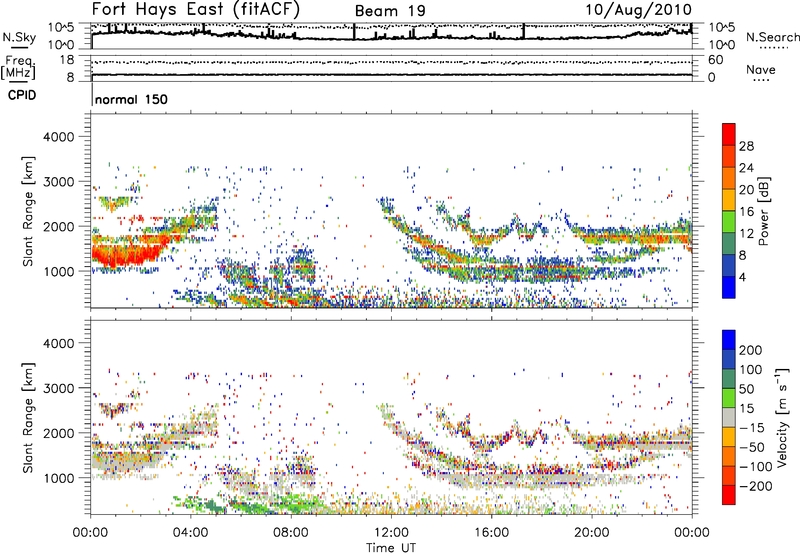This screenshot has width=800, height=554.
Task: Click the '28' tick on the power colorbar
Action: point(746,146)
